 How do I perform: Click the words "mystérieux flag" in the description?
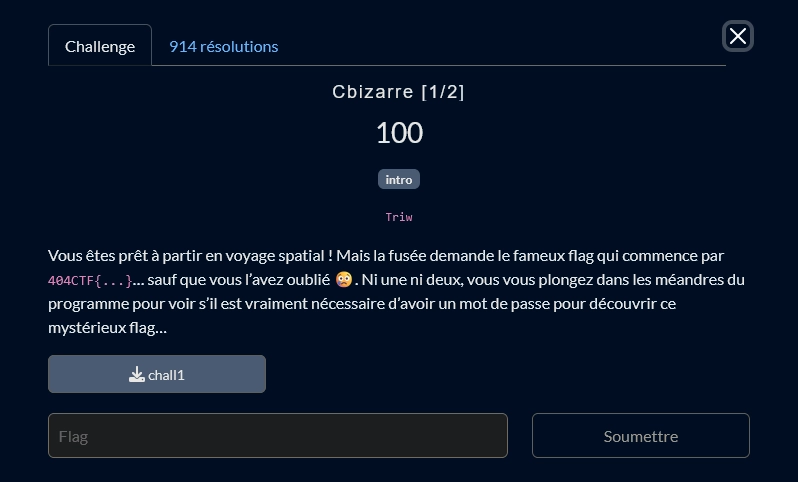[x=104, y=327]
